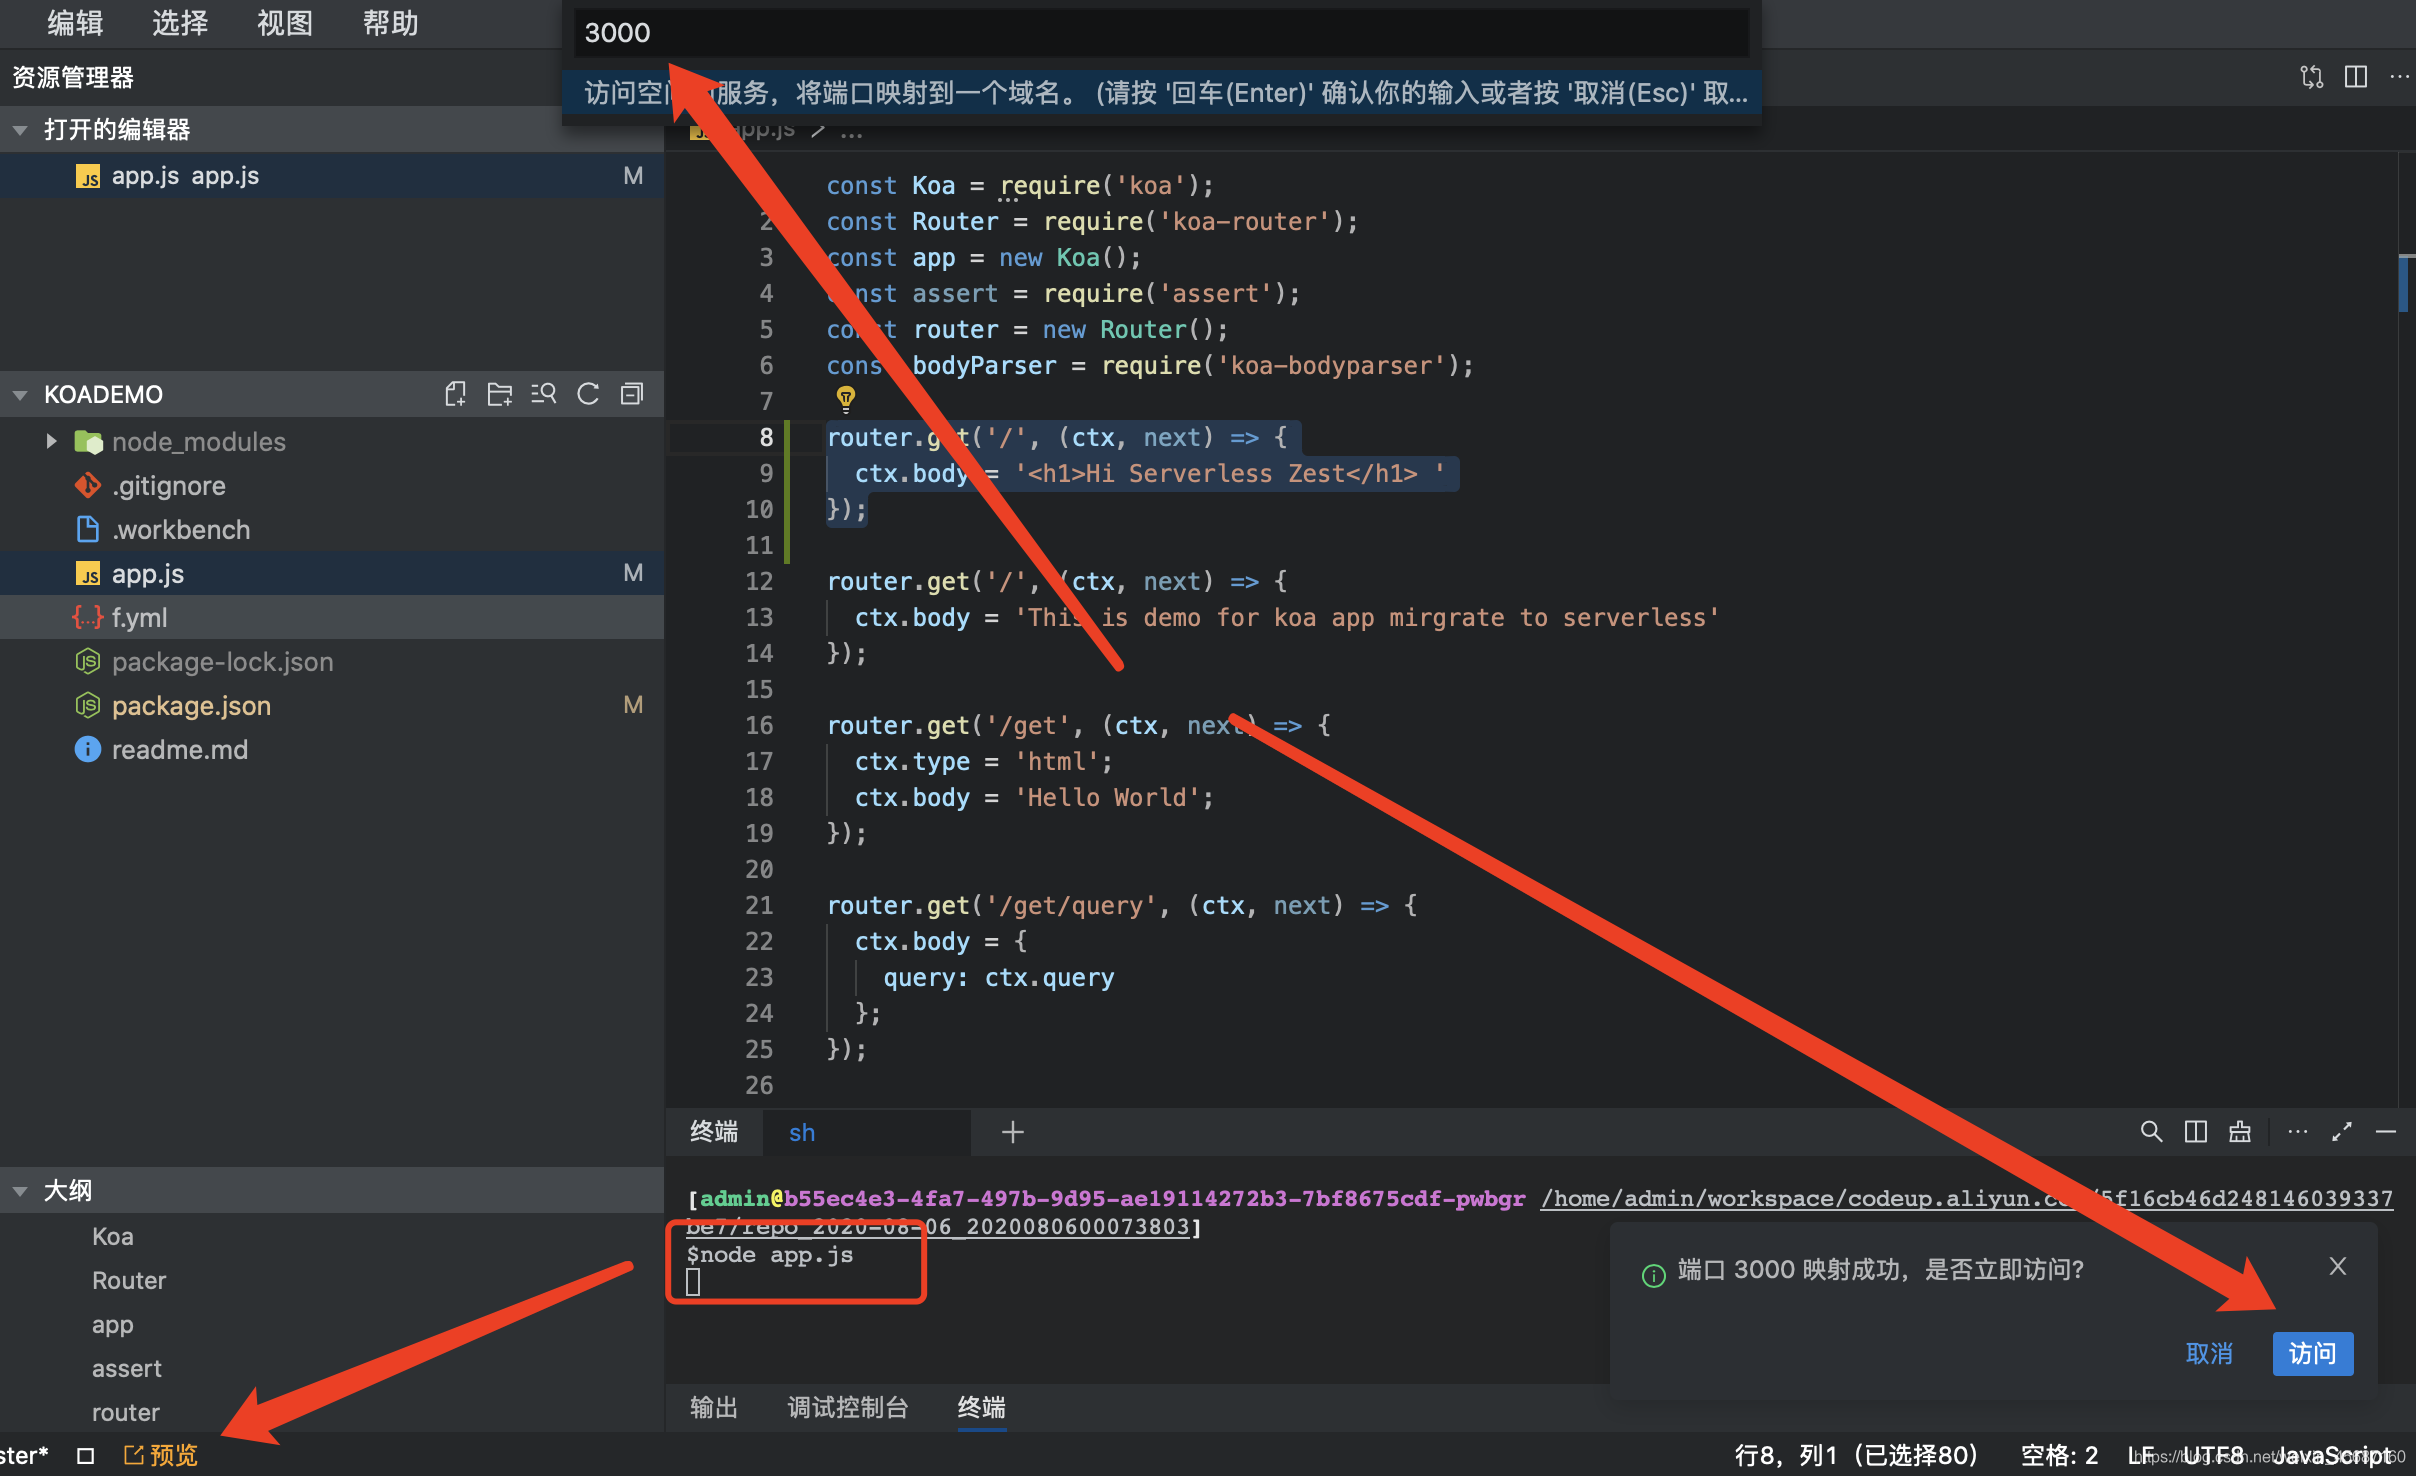Open the 编辑 menu
The height and width of the screenshot is (1476, 2416).
pyautogui.click(x=75, y=23)
